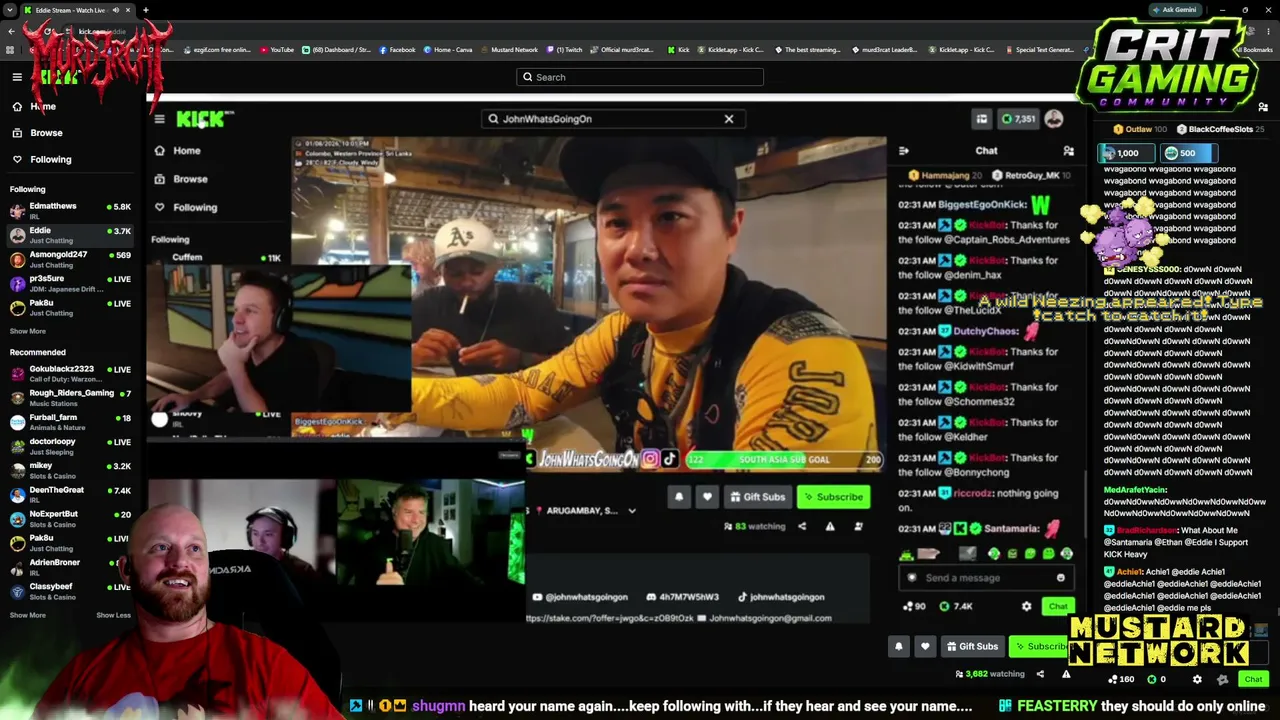Share the embedded stream via the share icon
Image resolution: width=1280 pixels, height=720 pixels.
(802, 526)
